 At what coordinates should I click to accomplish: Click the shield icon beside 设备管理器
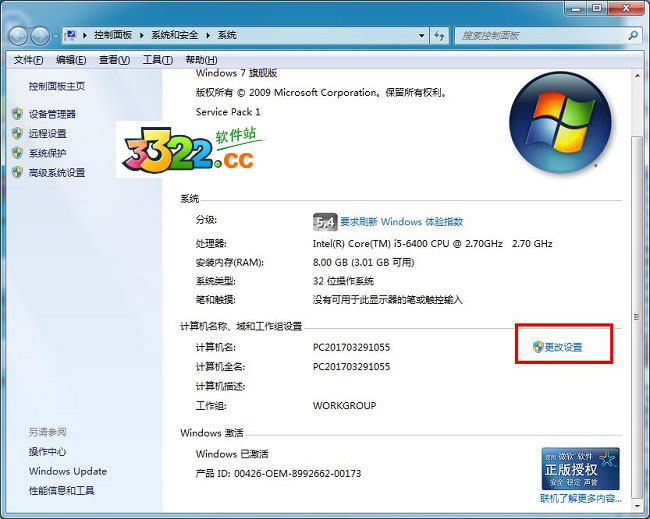click(17, 114)
